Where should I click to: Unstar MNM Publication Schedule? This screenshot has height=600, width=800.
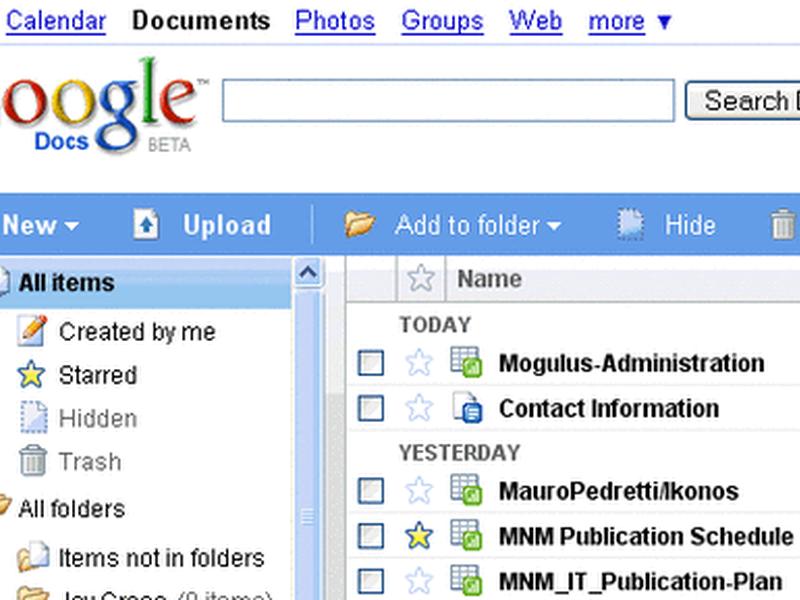pos(419,535)
